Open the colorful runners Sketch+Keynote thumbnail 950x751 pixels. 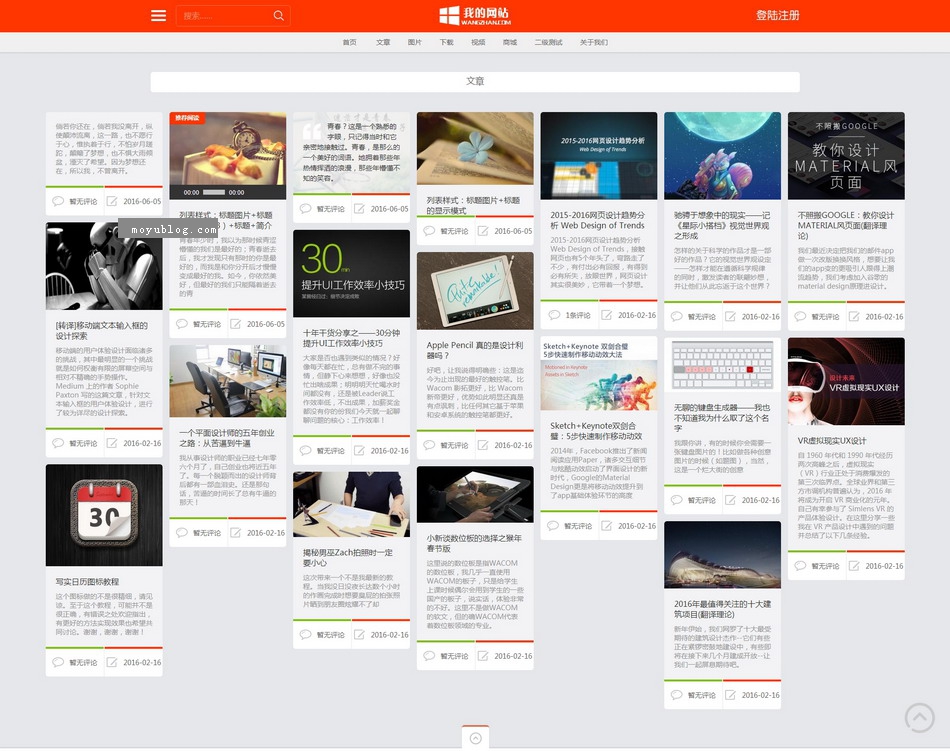pyautogui.click(x=599, y=374)
